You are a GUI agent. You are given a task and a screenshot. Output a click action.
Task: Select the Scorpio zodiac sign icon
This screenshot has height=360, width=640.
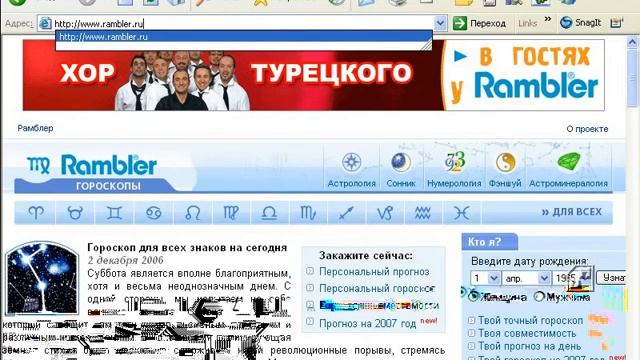308,213
